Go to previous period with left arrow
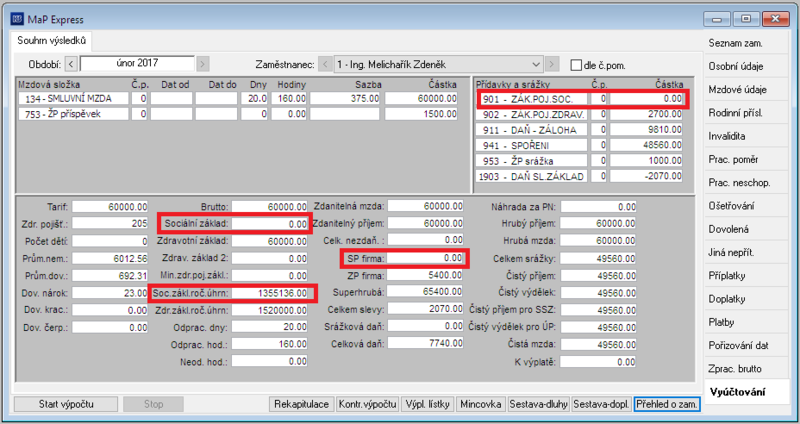Viewport: 800px width, 424px height. click(x=71, y=64)
